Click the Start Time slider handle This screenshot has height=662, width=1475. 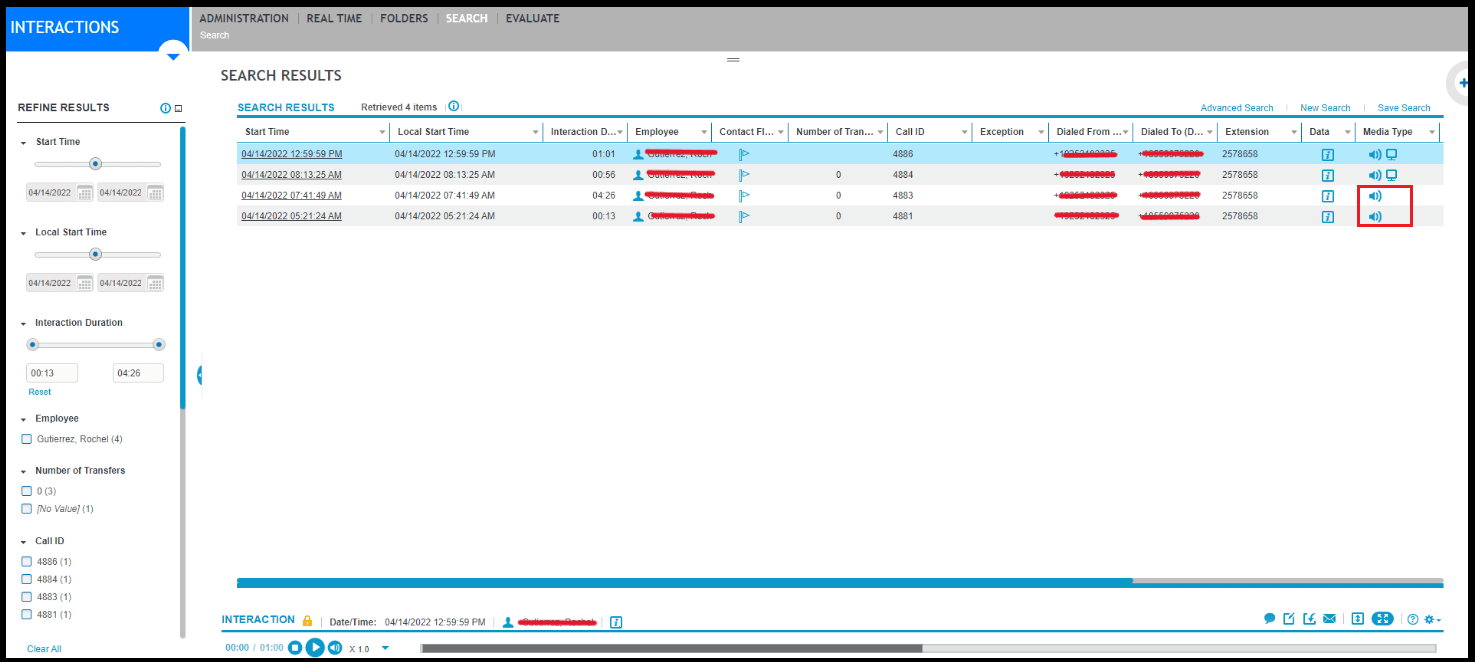(x=96, y=164)
